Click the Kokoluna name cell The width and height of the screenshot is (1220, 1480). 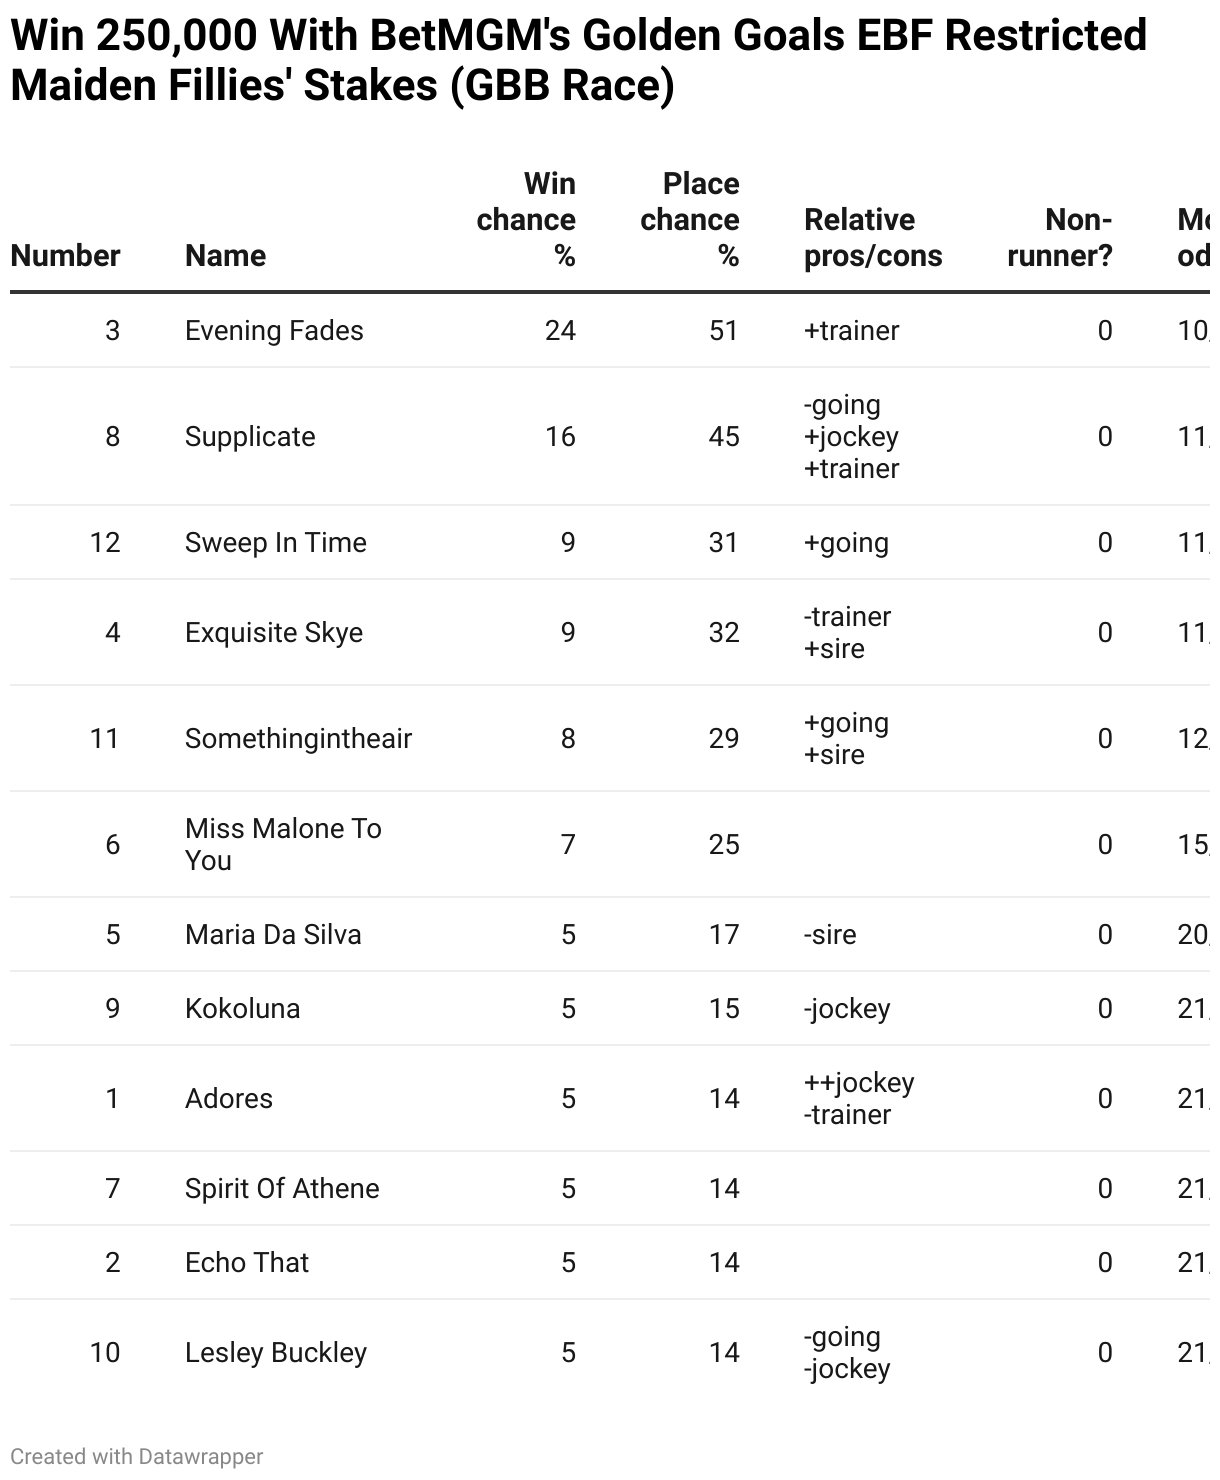pos(242,1009)
